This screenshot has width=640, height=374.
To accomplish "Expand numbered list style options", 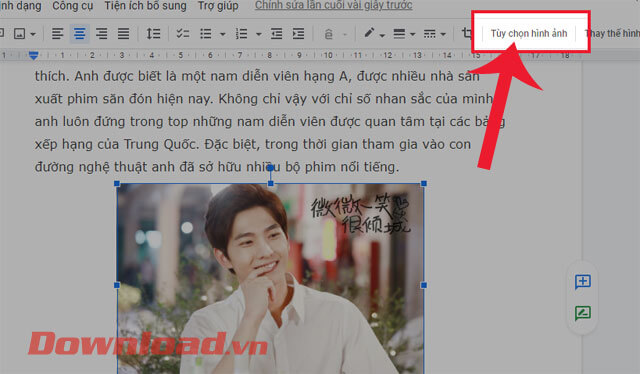I will pos(258,34).
